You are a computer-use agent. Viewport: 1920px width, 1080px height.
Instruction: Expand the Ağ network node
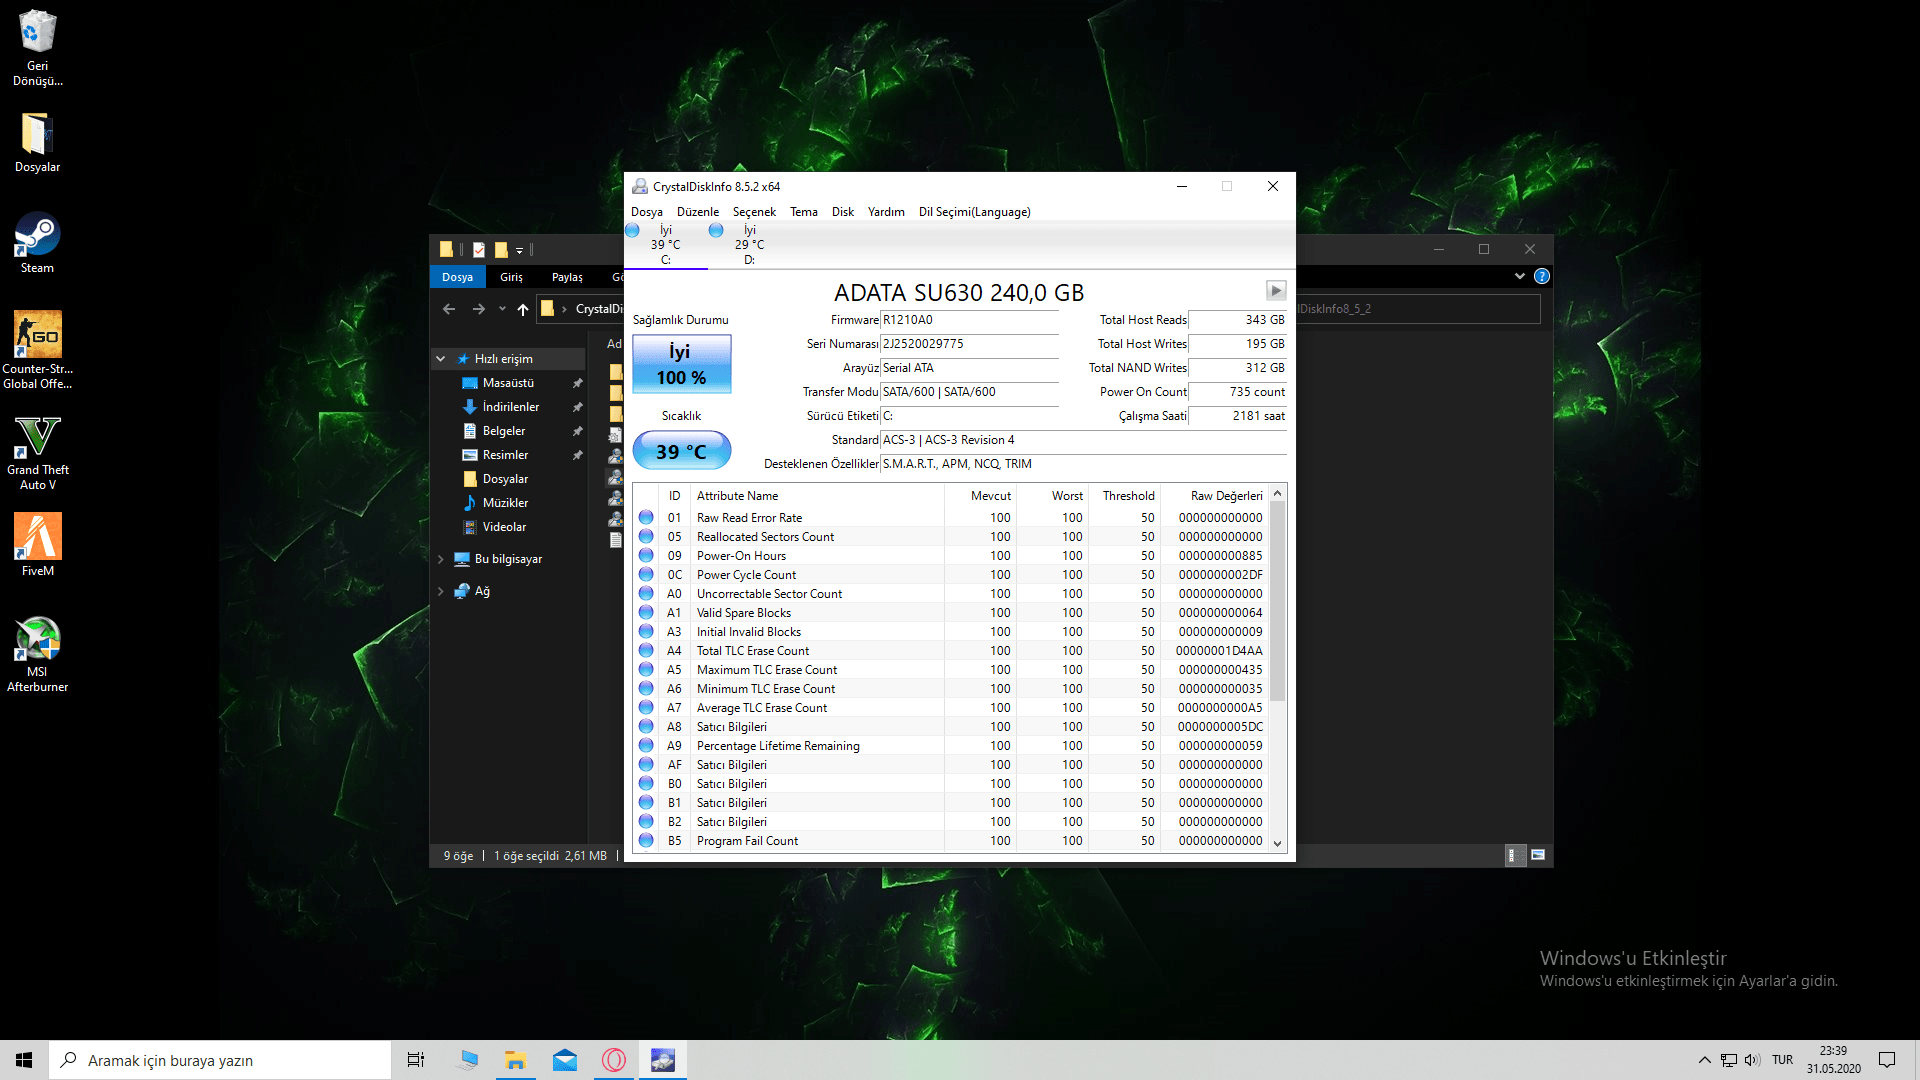(441, 591)
